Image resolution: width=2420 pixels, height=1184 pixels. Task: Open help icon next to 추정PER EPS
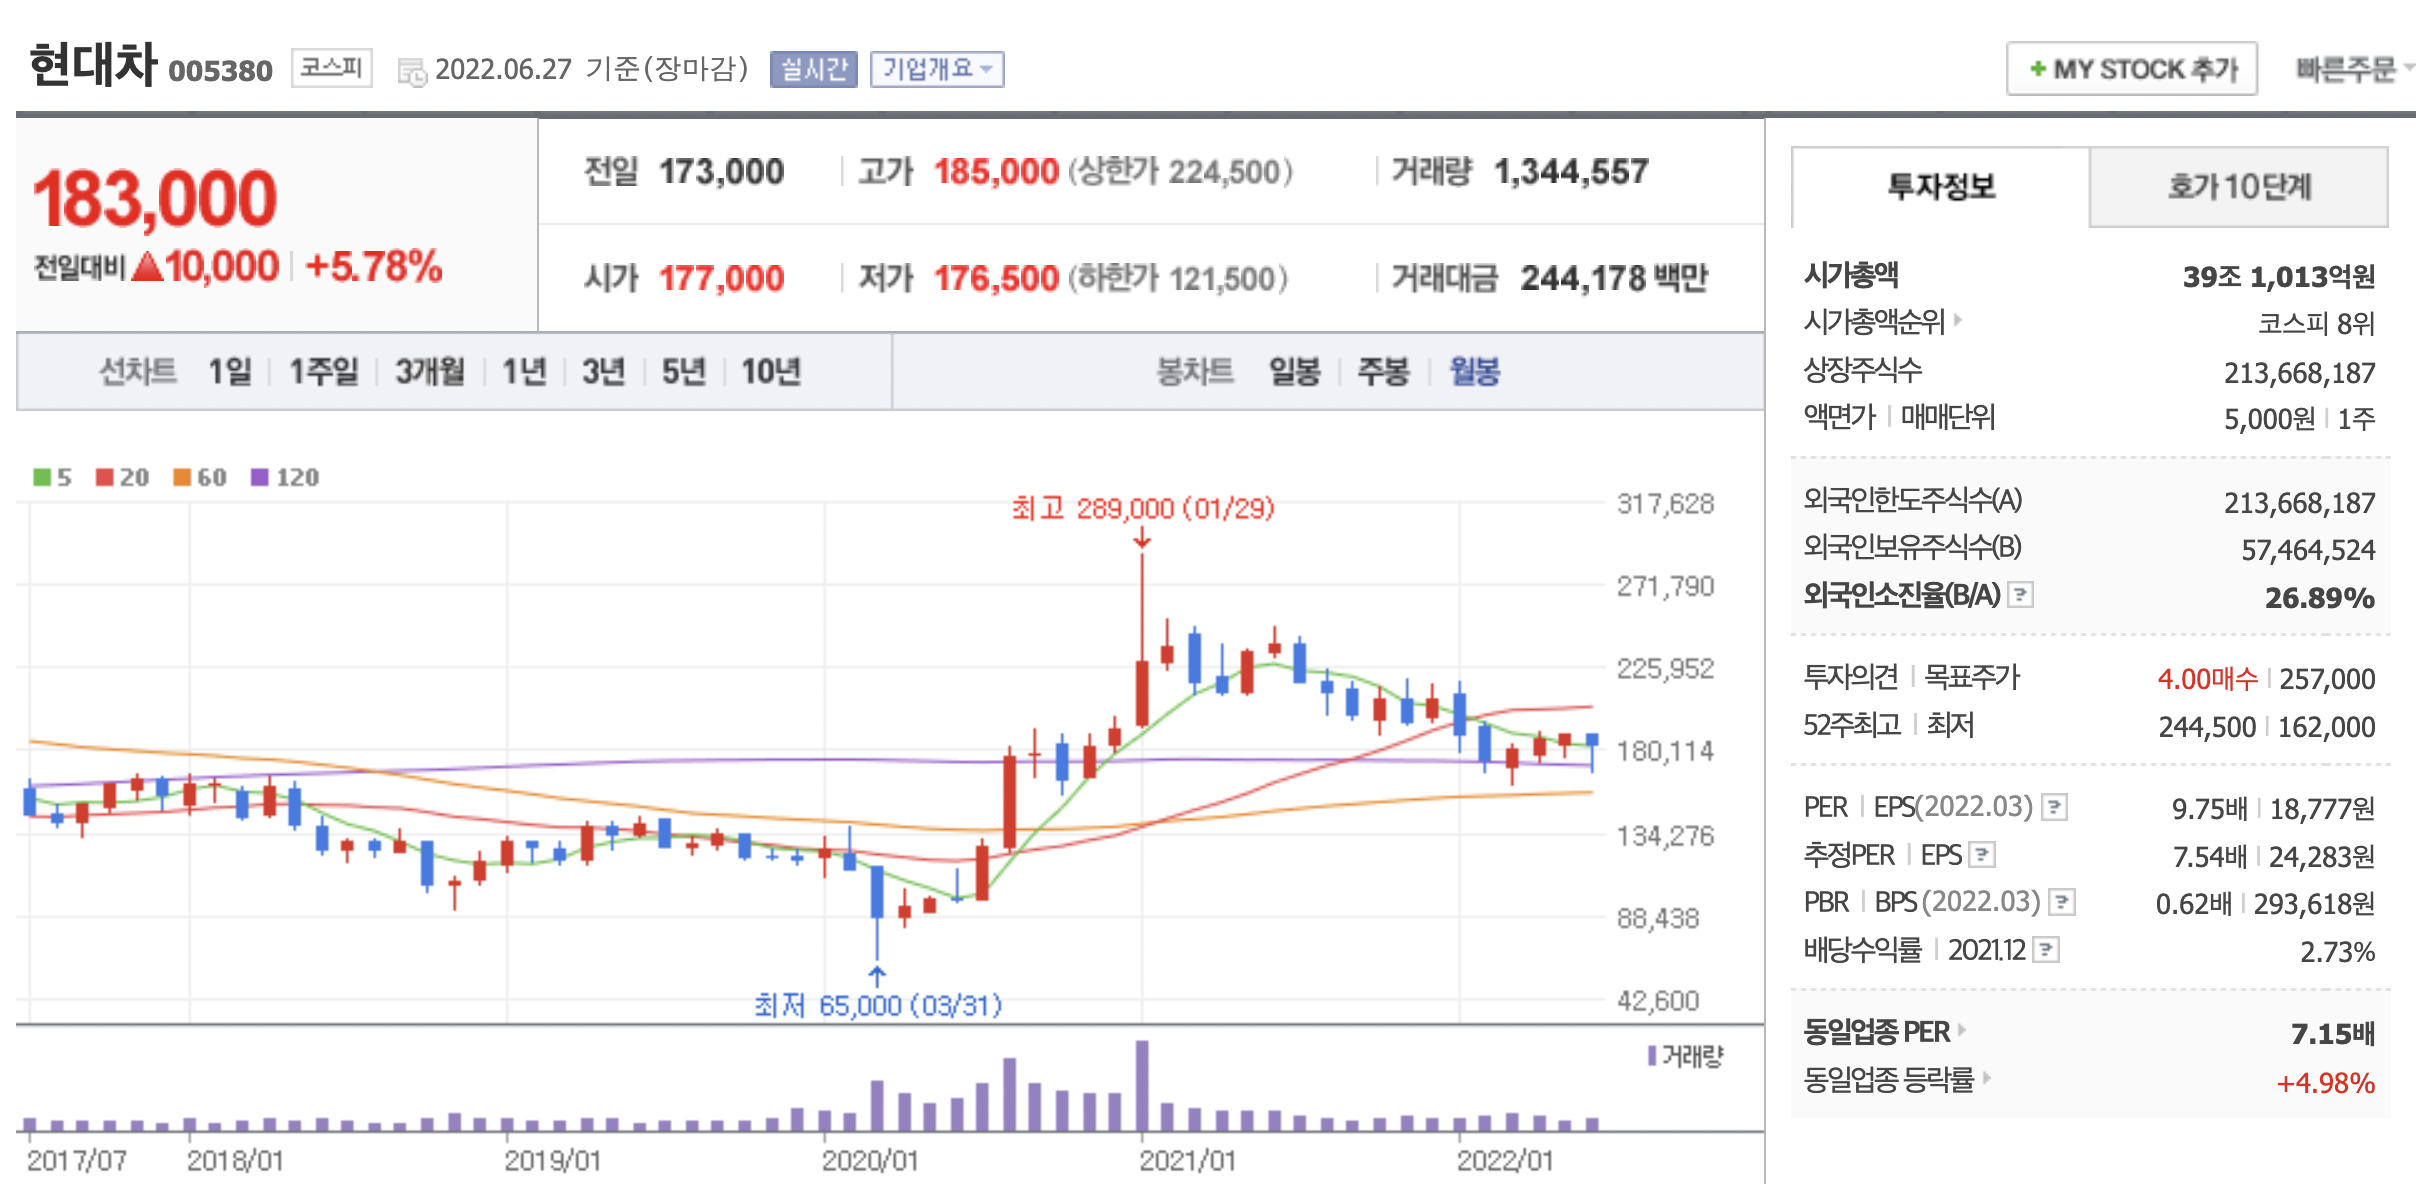(1982, 855)
